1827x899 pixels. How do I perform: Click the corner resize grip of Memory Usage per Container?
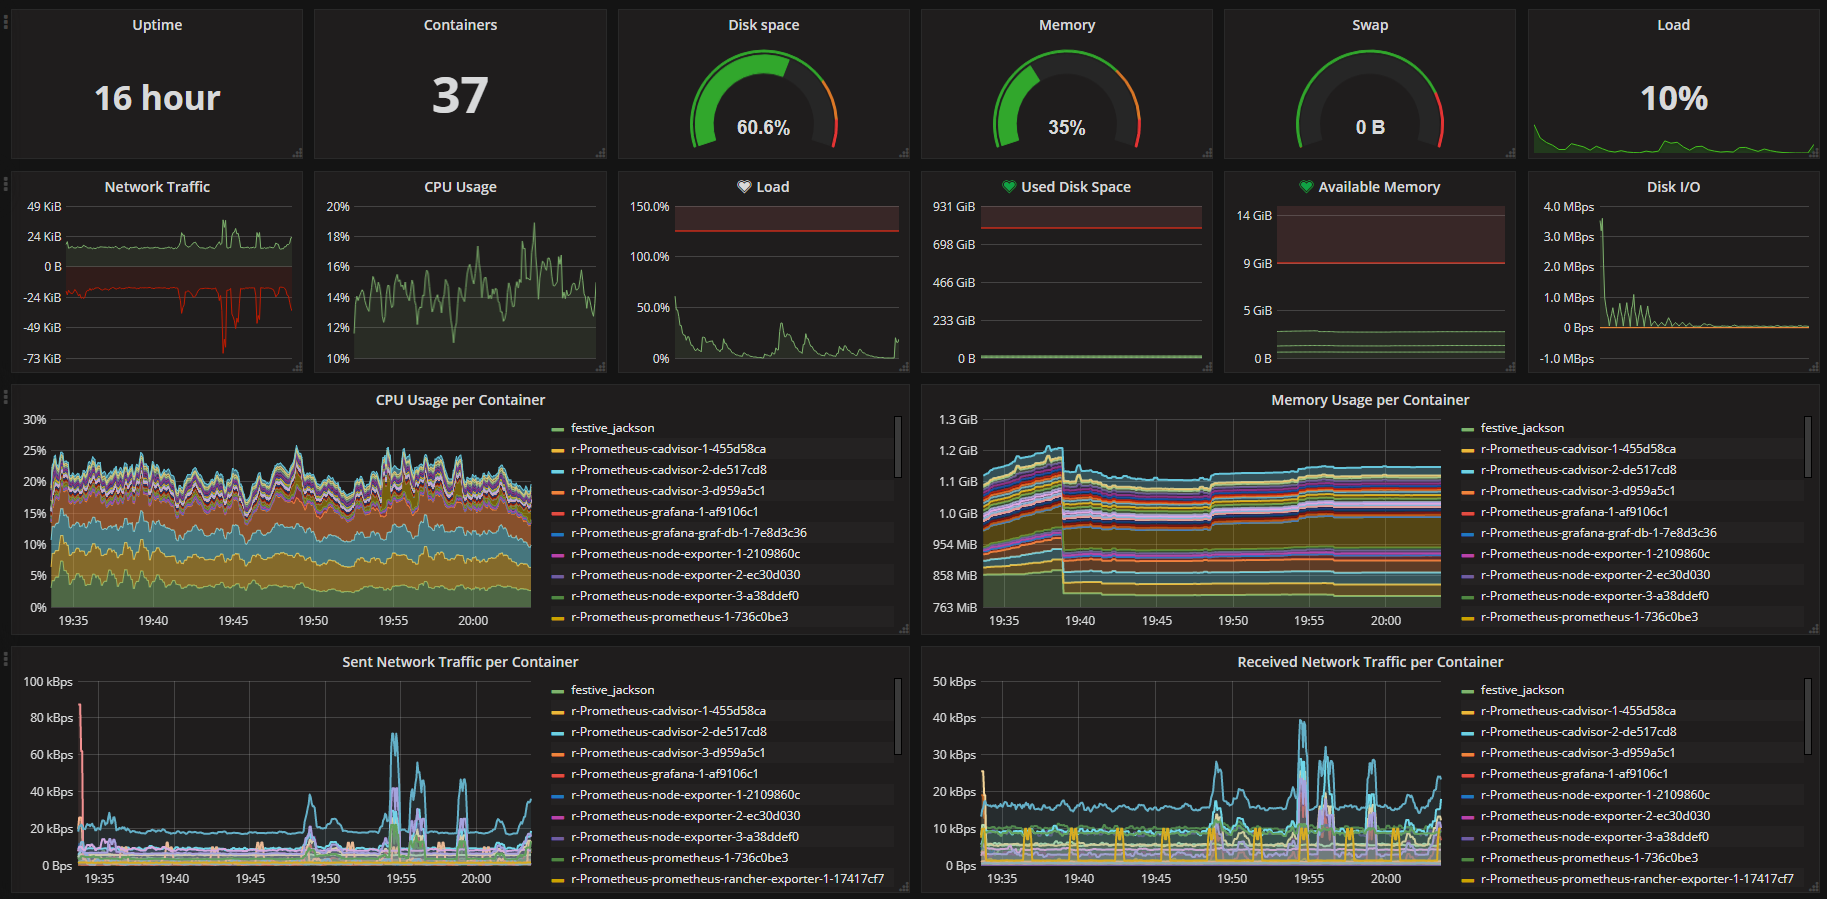pos(1813,629)
